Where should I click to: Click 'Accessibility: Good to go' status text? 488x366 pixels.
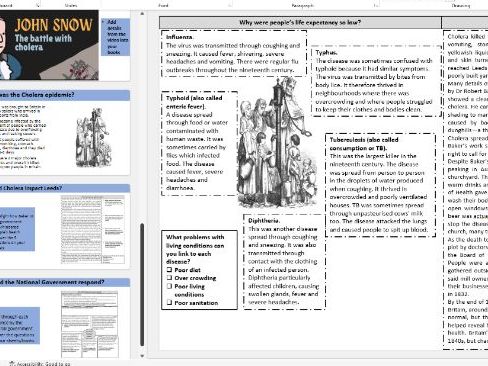44,364
